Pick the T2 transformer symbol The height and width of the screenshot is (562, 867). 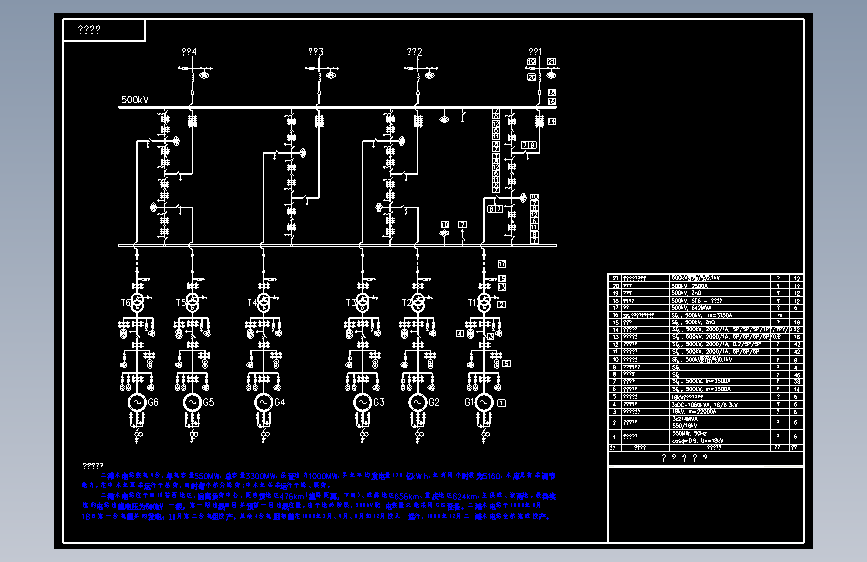418,303
